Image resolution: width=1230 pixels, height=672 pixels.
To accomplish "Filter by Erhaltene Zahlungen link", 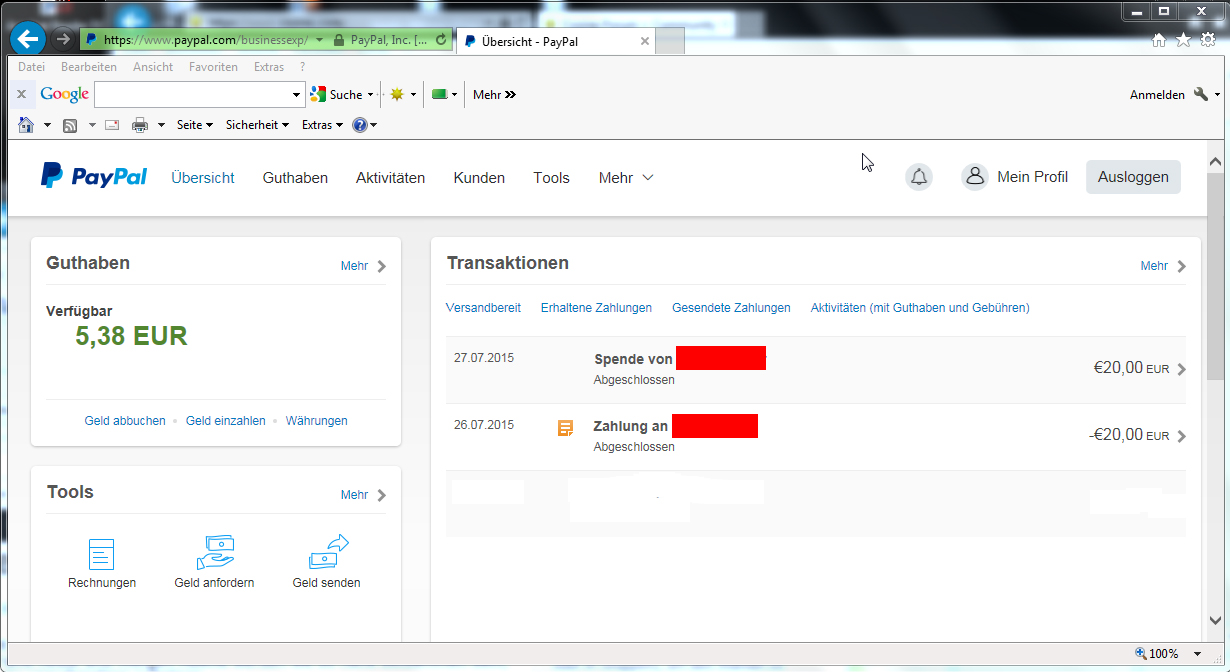I will click(x=596, y=308).
